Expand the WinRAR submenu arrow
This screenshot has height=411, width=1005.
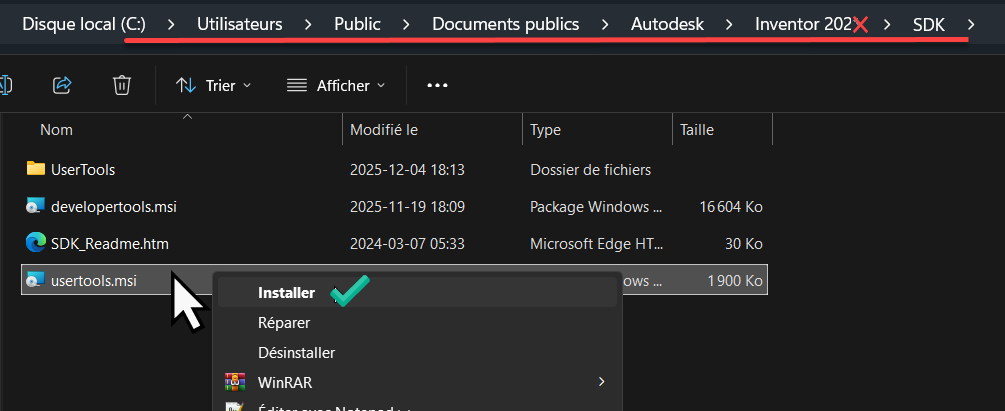tap(601, 381)
